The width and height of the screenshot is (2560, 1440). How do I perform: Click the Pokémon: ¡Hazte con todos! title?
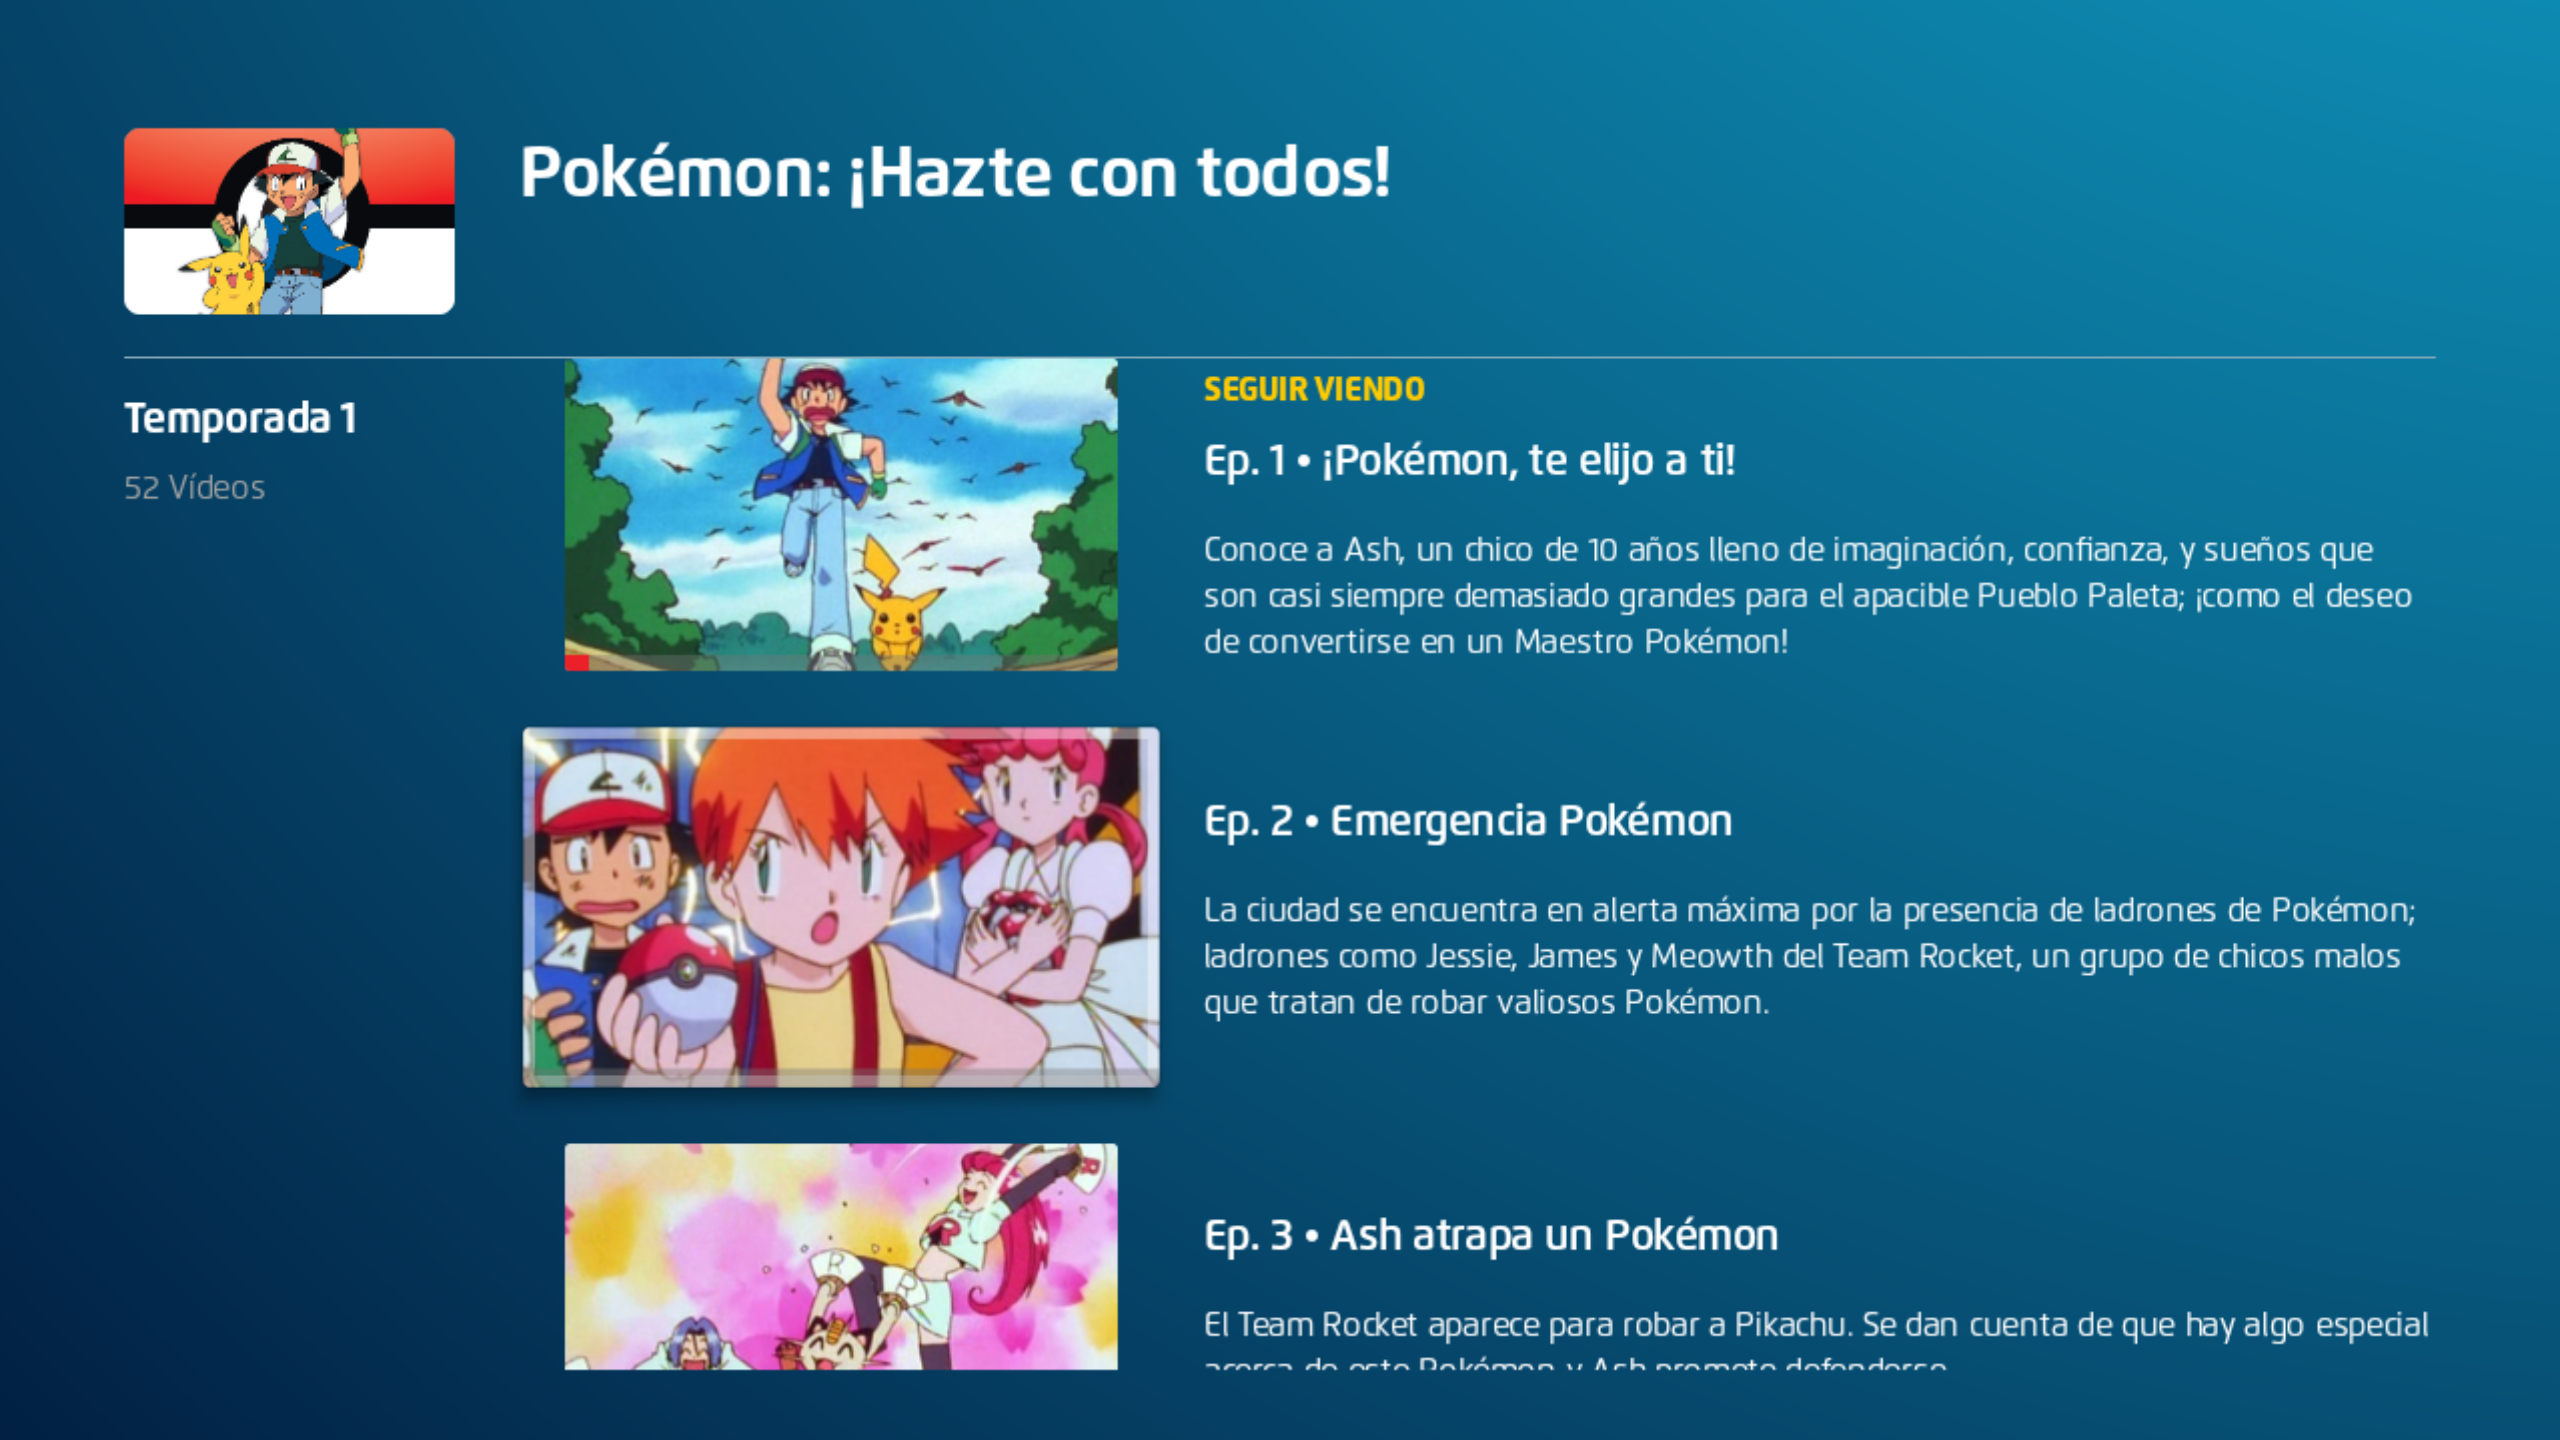tap(955, 172)
